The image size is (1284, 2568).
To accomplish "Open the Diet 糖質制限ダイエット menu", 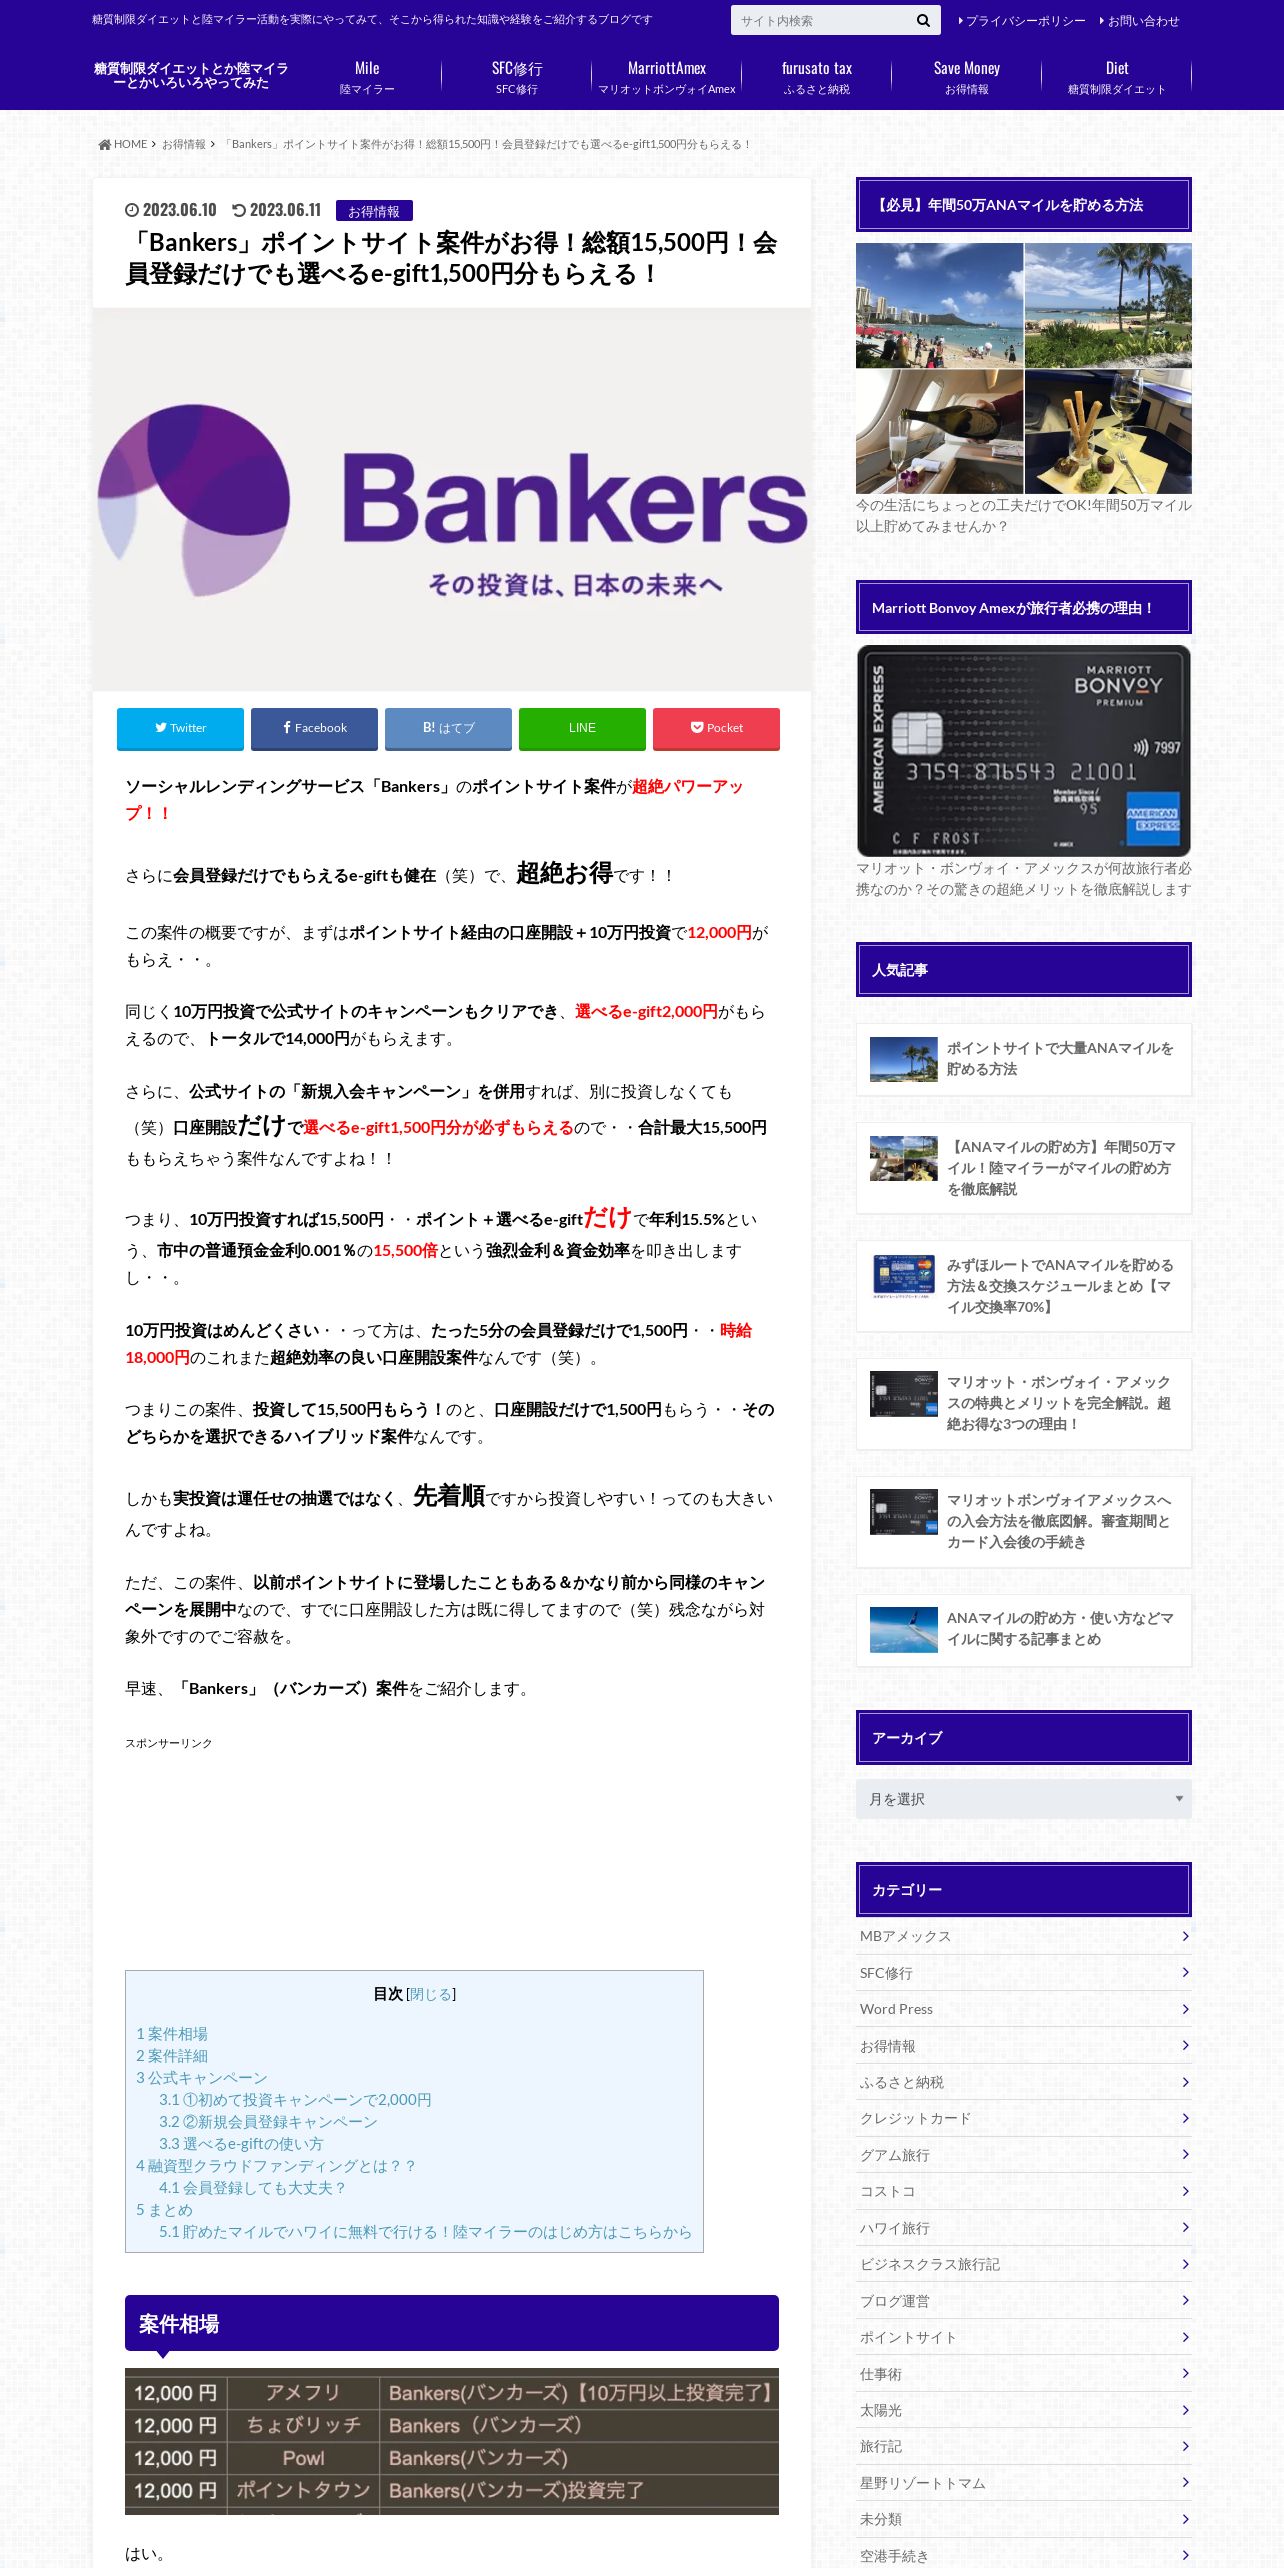I will click(x=1117, y=77).
